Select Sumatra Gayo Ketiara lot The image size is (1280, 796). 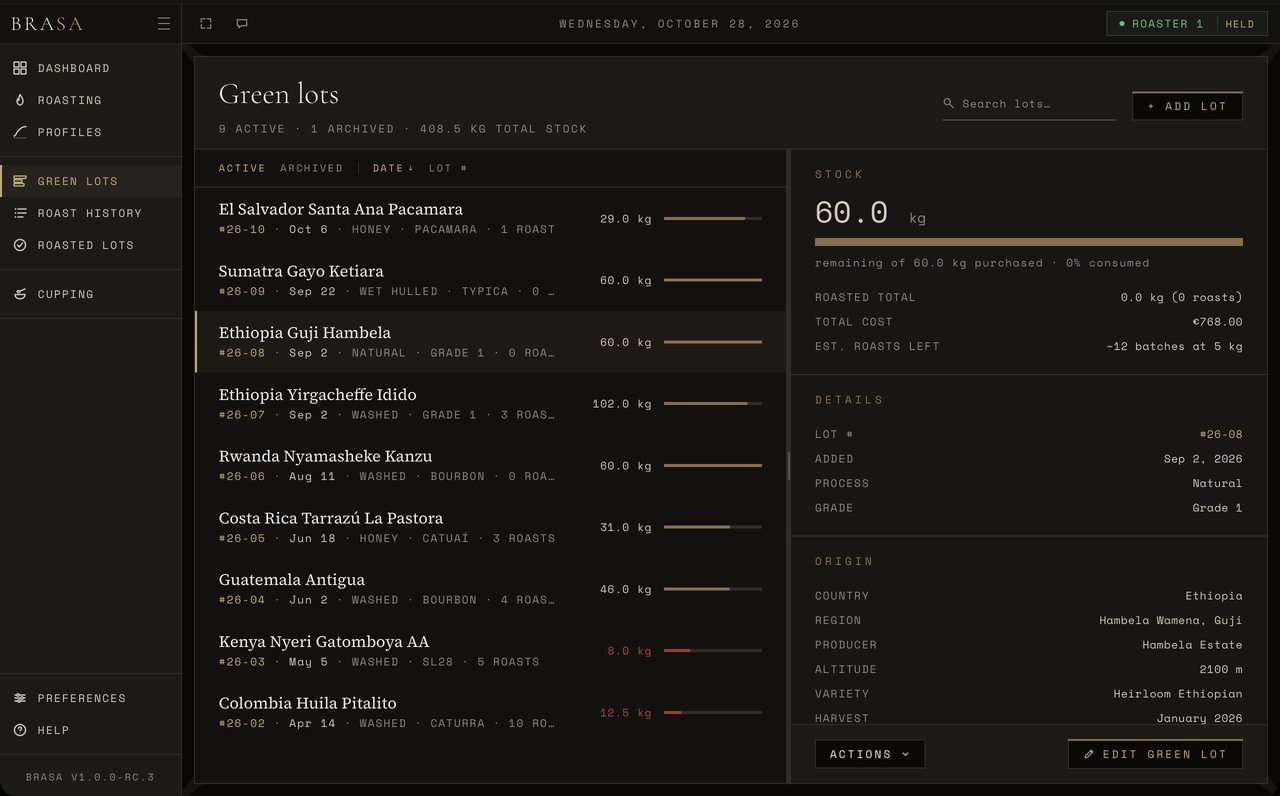[x=490, y=280]
